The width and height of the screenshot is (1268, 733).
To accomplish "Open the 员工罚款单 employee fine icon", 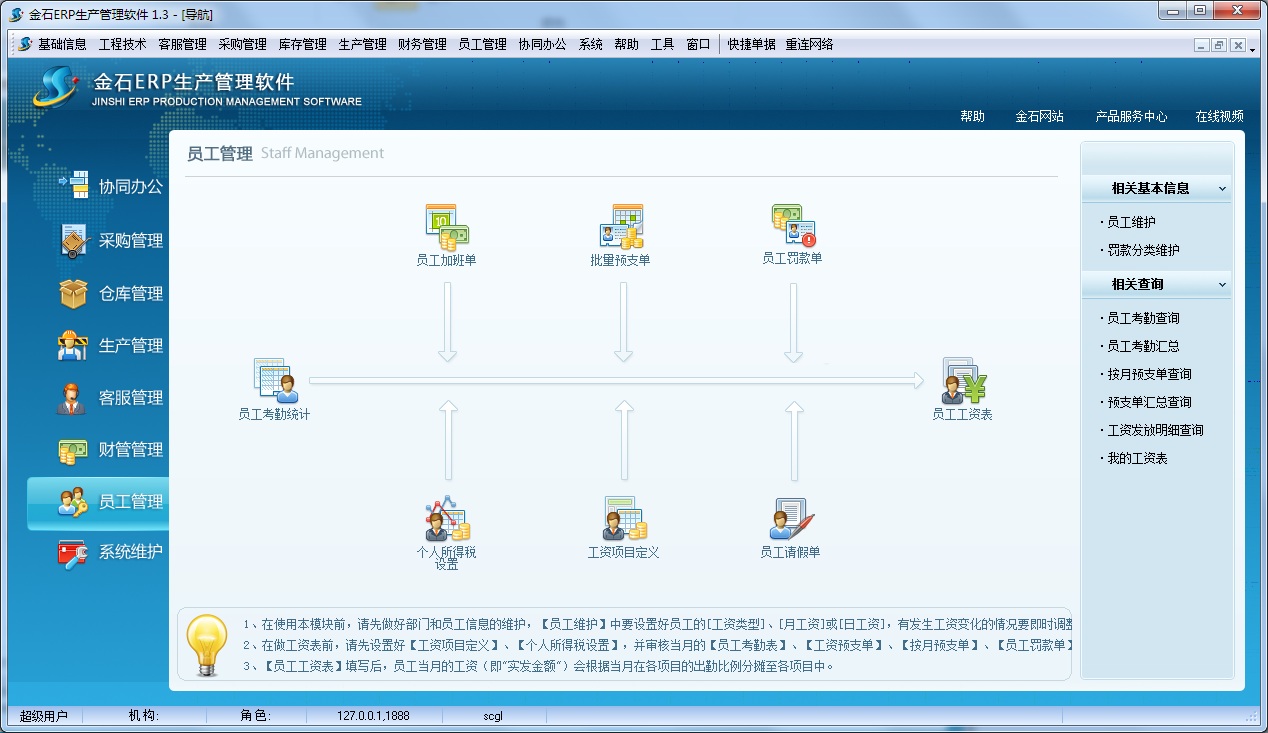I will [x=792, y=226].
